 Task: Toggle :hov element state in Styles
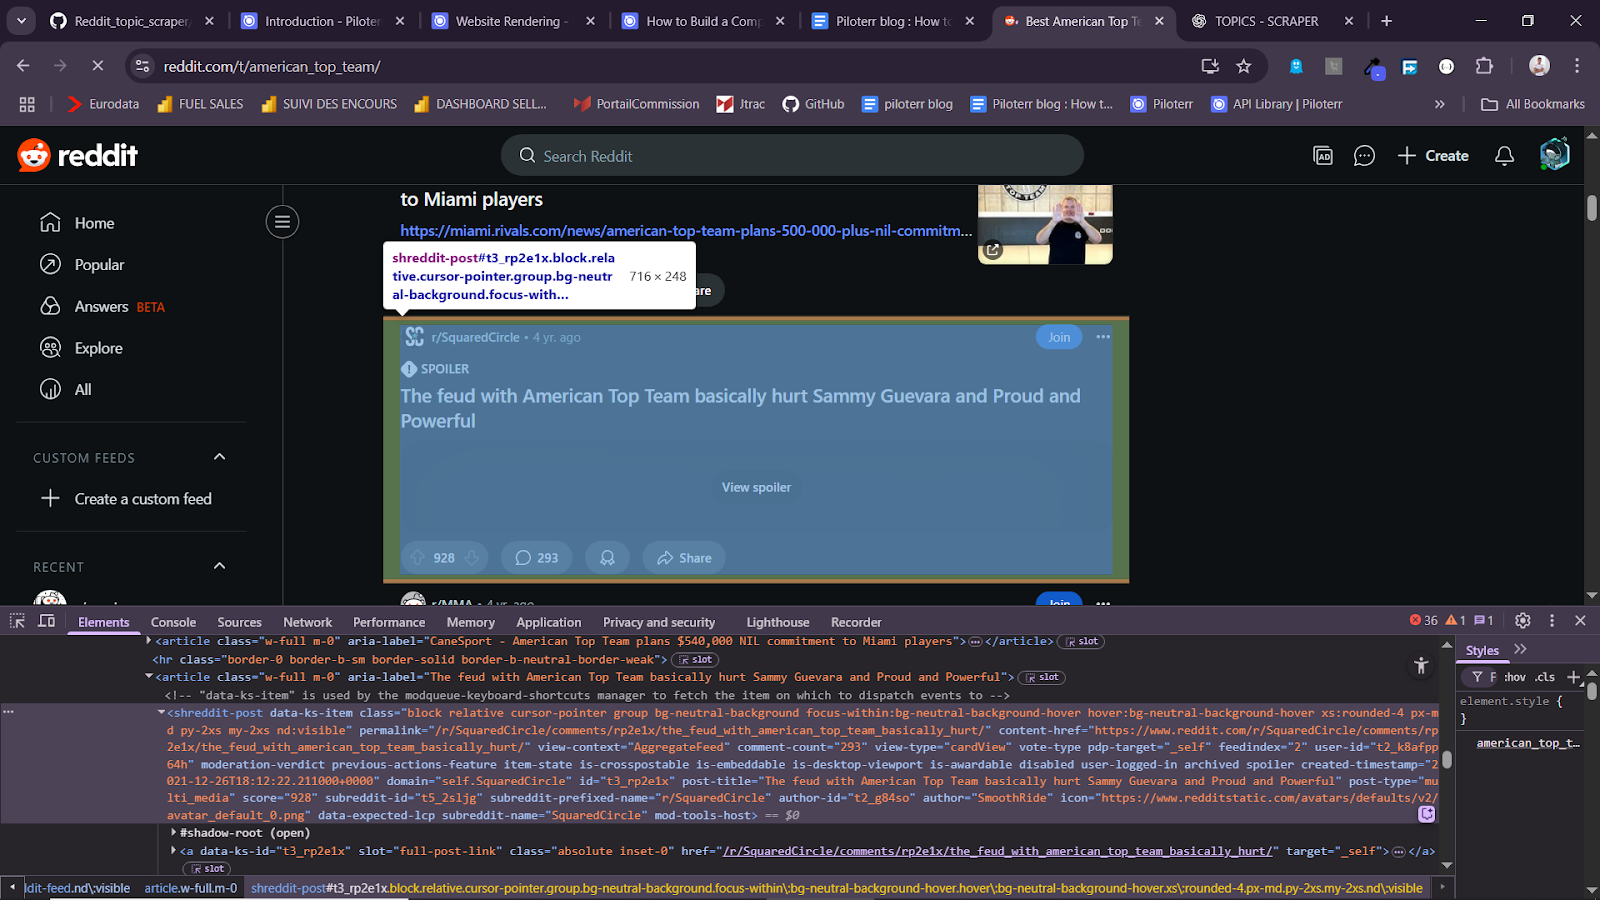[1514, 677]
